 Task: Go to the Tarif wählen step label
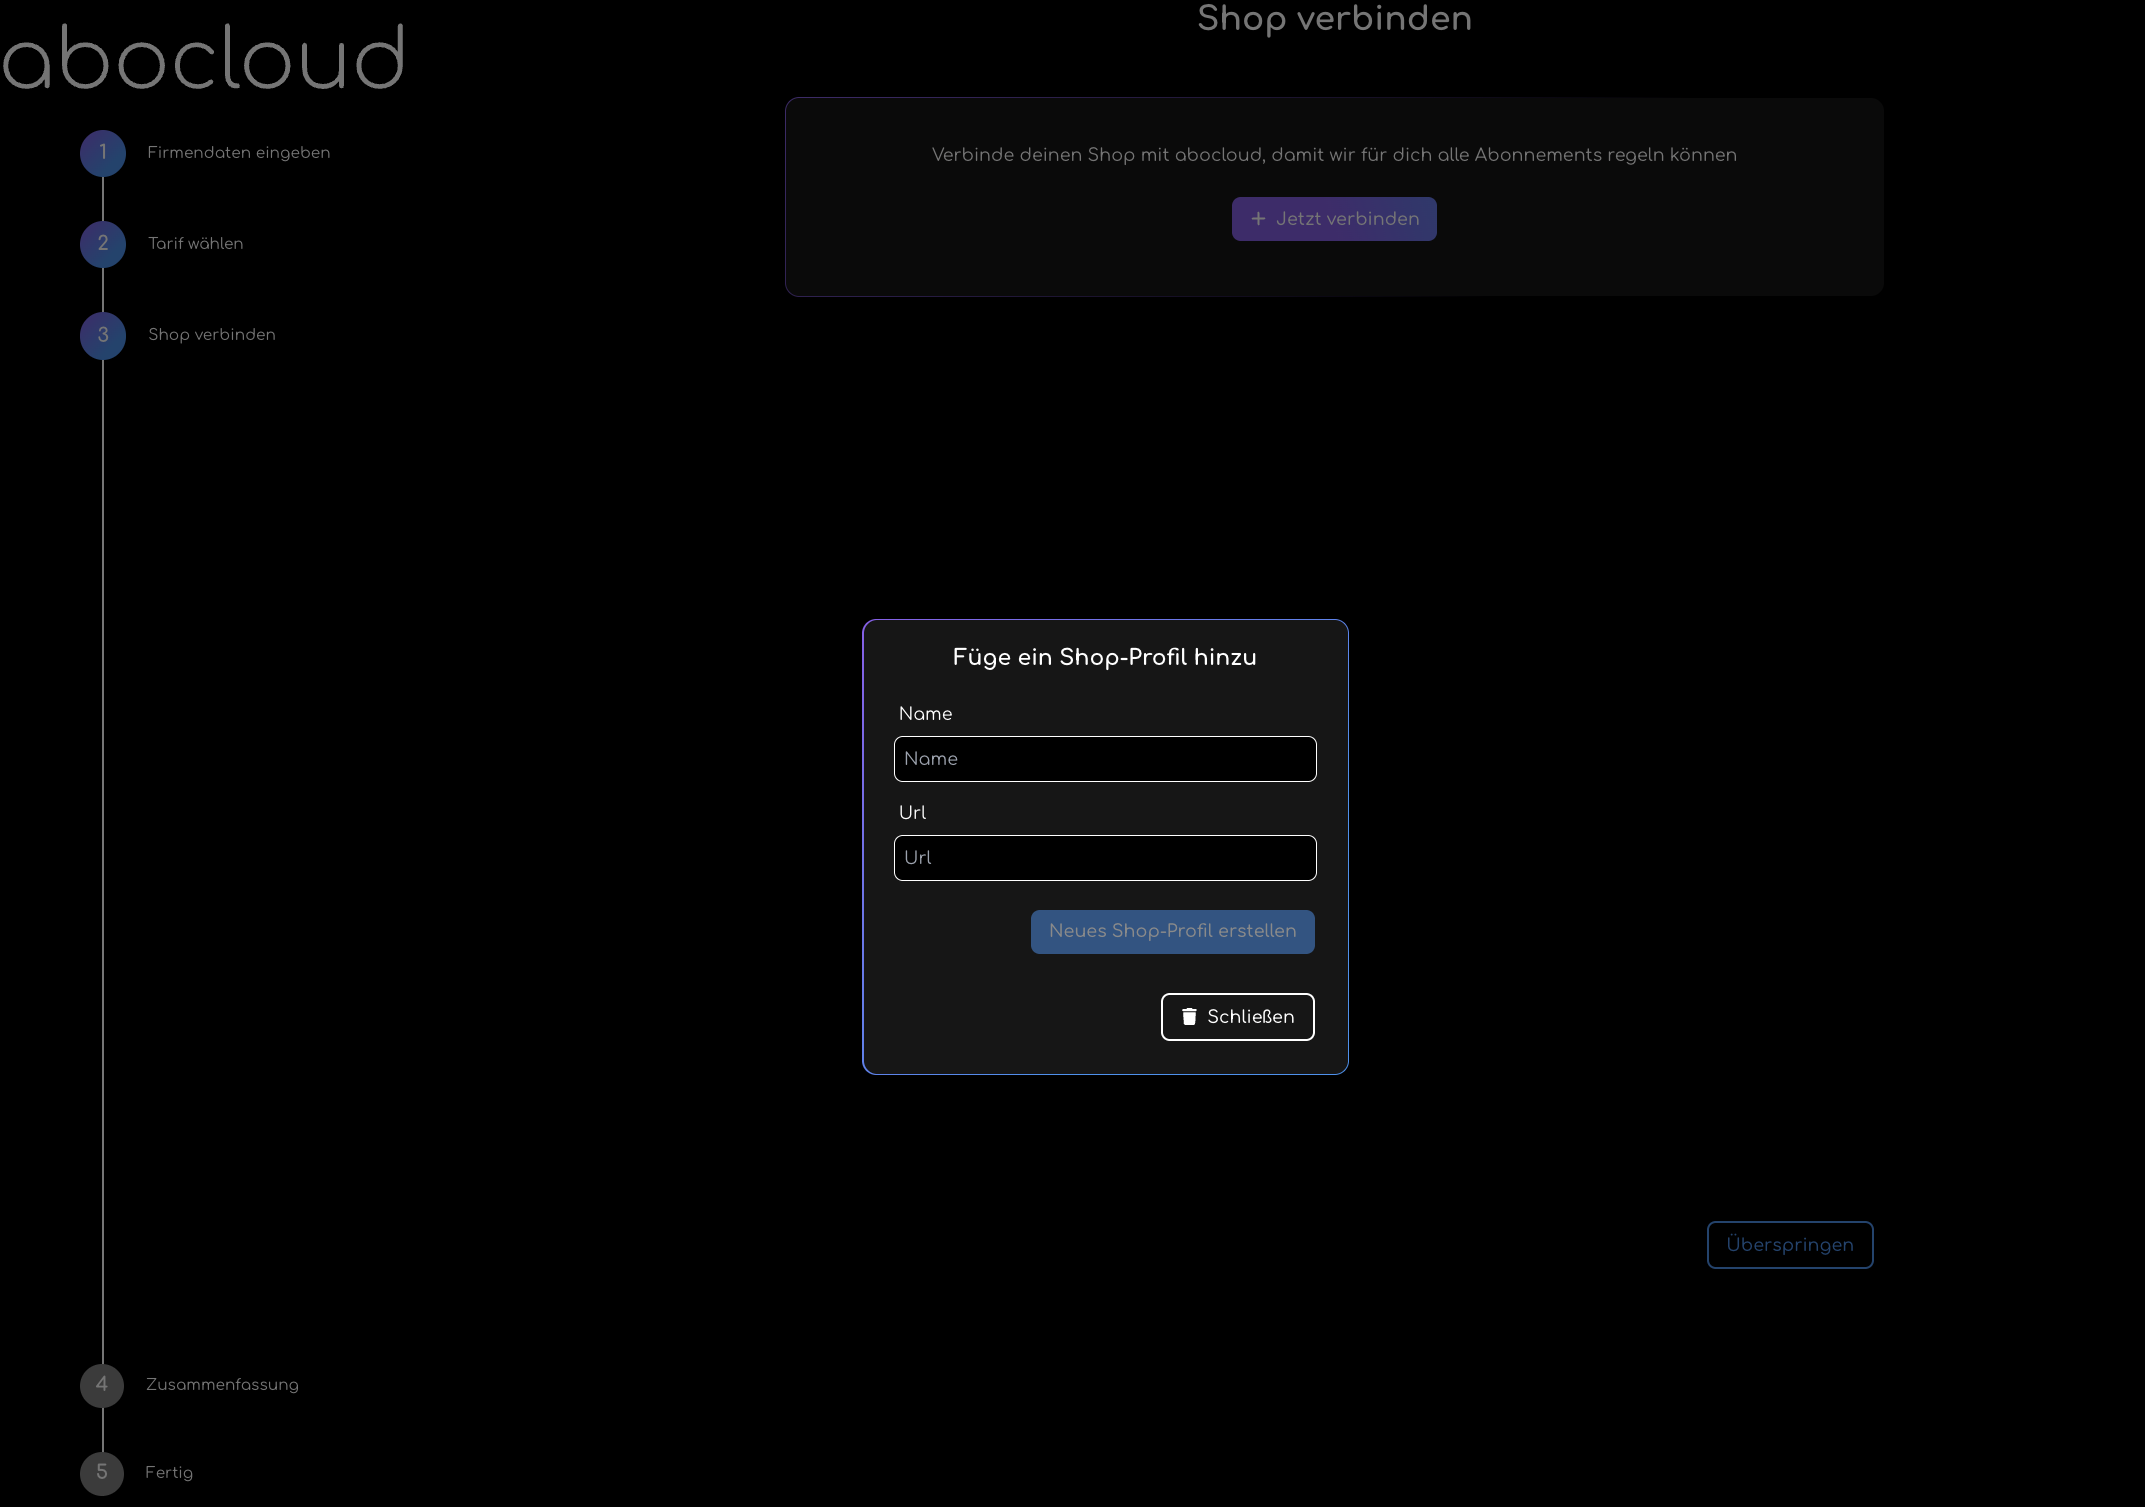tap(195, 244)
